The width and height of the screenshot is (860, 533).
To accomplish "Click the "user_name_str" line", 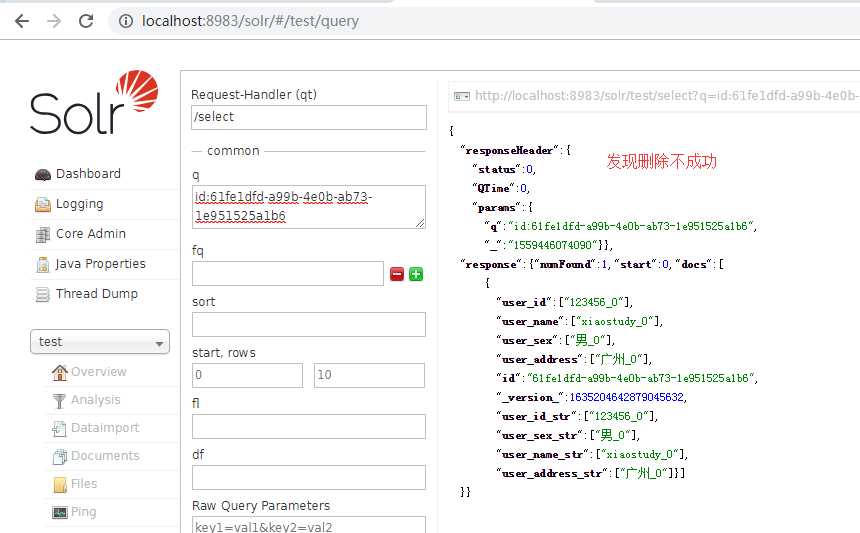I will [592, 454].
